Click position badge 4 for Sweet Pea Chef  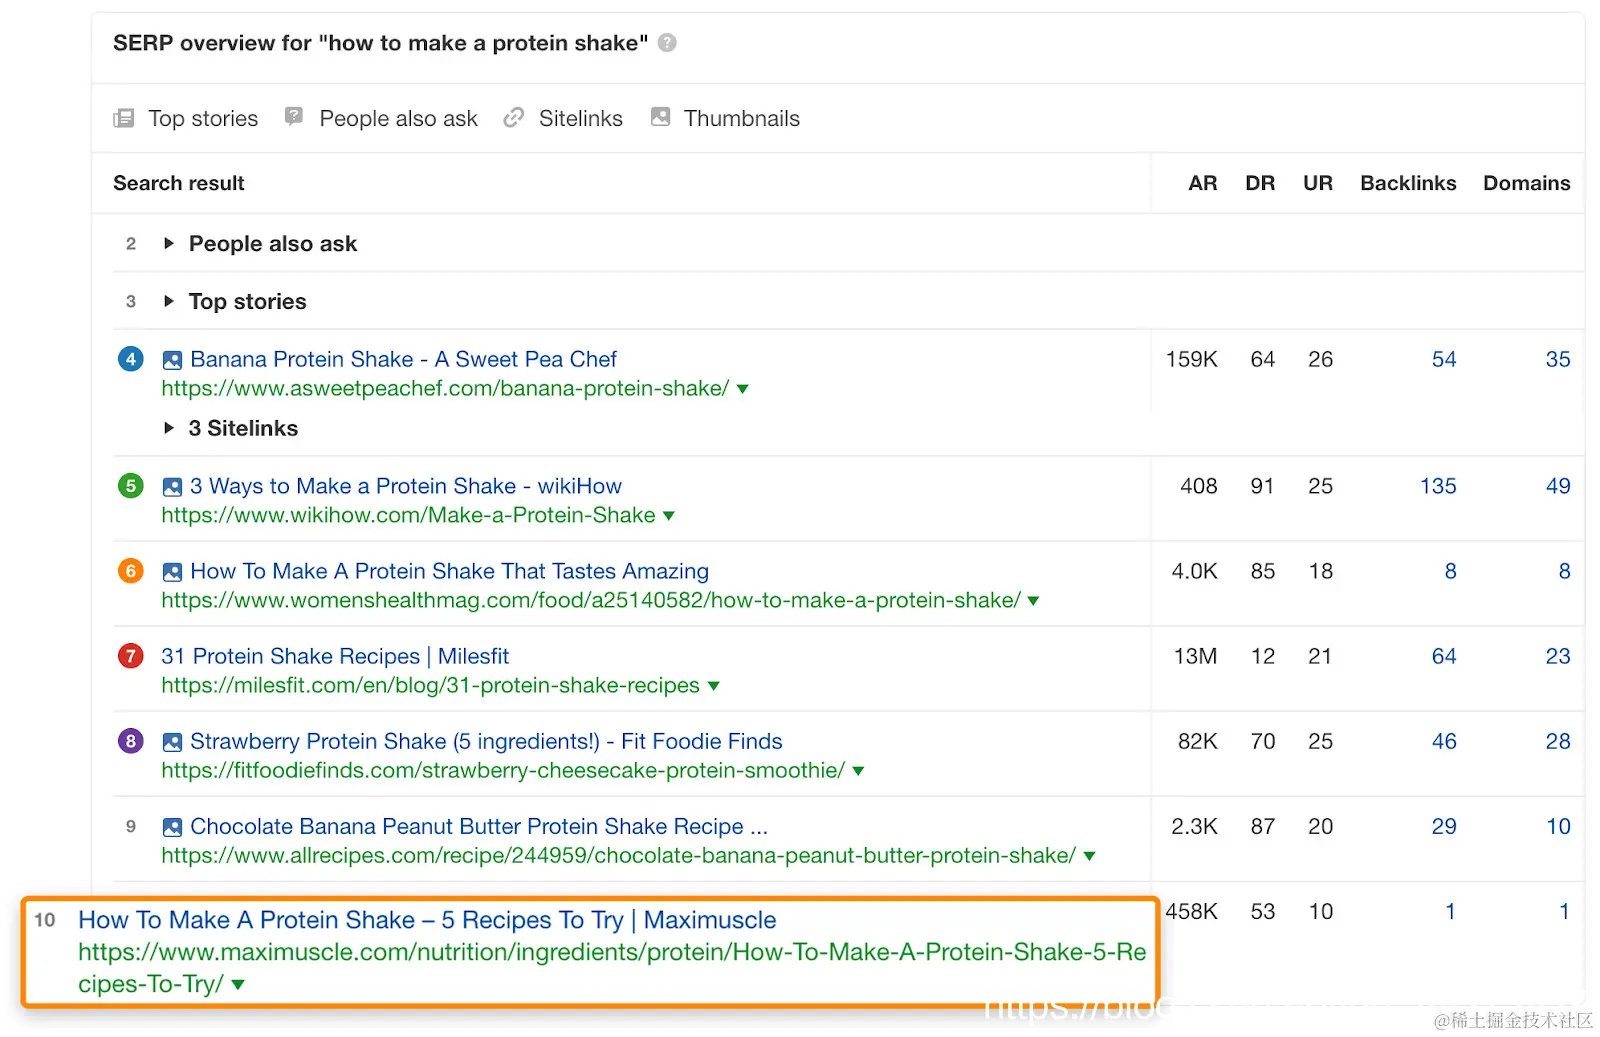click(131, 359)
